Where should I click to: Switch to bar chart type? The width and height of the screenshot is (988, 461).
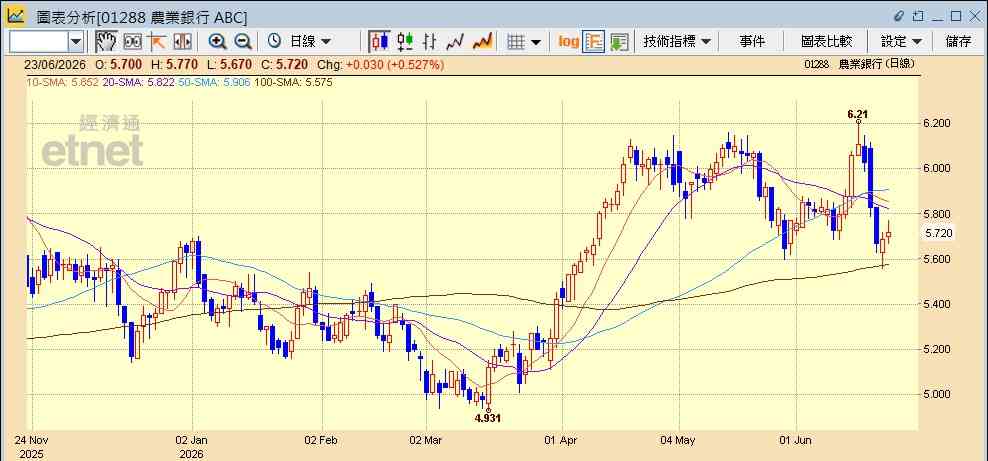pyautogui.click(x=430, y=42)
